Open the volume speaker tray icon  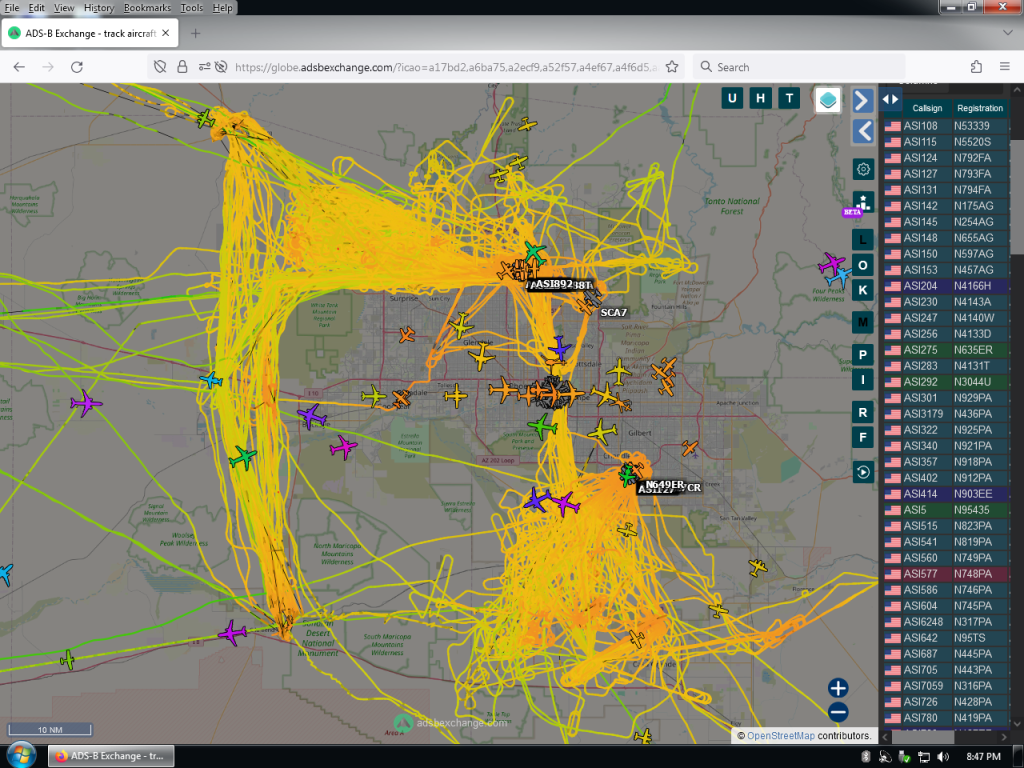pos(943,756)
